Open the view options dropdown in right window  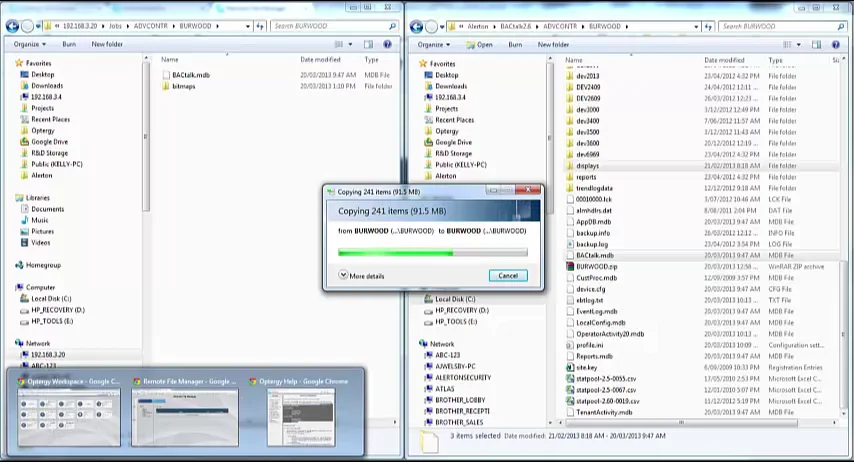(799, 45)
